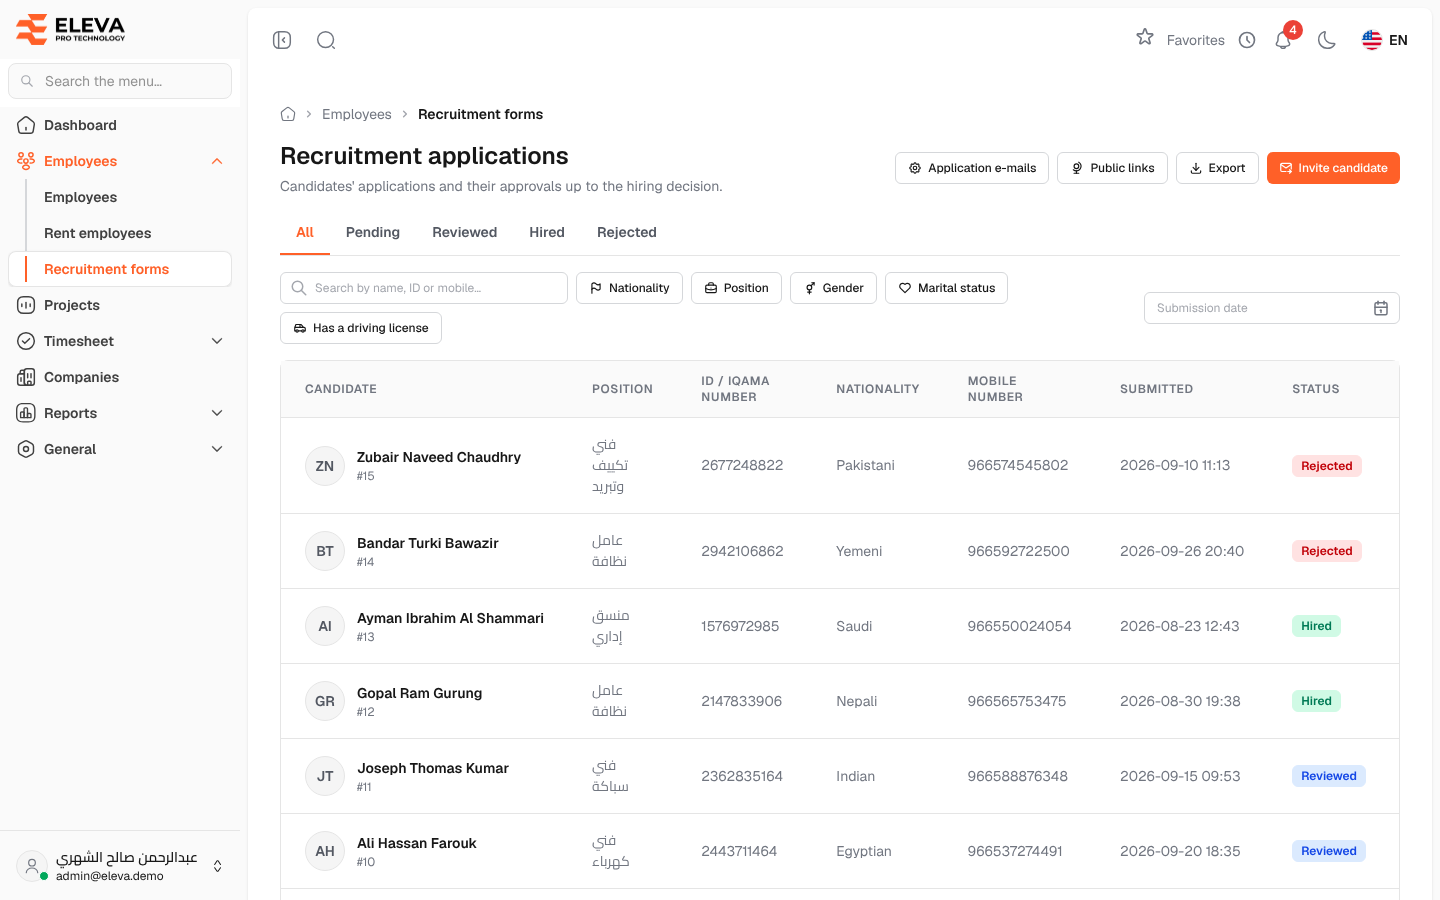Open Application e-mails settings
Screen dimensions: 1440x900
972,168
